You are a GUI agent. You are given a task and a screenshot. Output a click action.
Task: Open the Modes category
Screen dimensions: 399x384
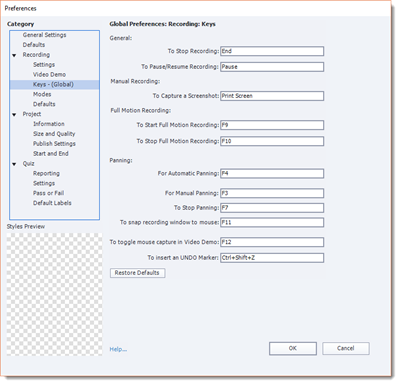click(42, 94)
